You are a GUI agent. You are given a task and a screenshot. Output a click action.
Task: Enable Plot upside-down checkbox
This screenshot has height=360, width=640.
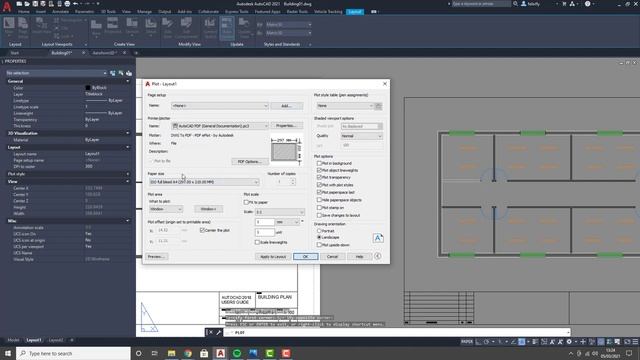pos(319,245)
